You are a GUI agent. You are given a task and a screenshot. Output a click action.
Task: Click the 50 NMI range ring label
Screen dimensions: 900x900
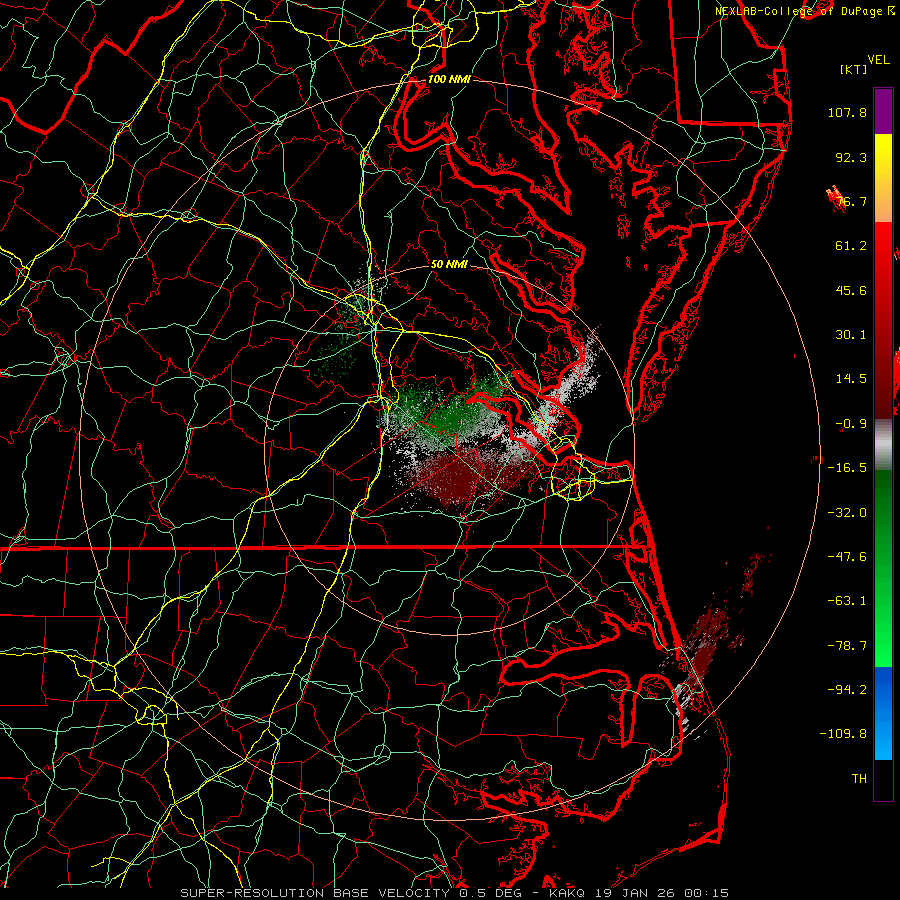click(449, 264)
